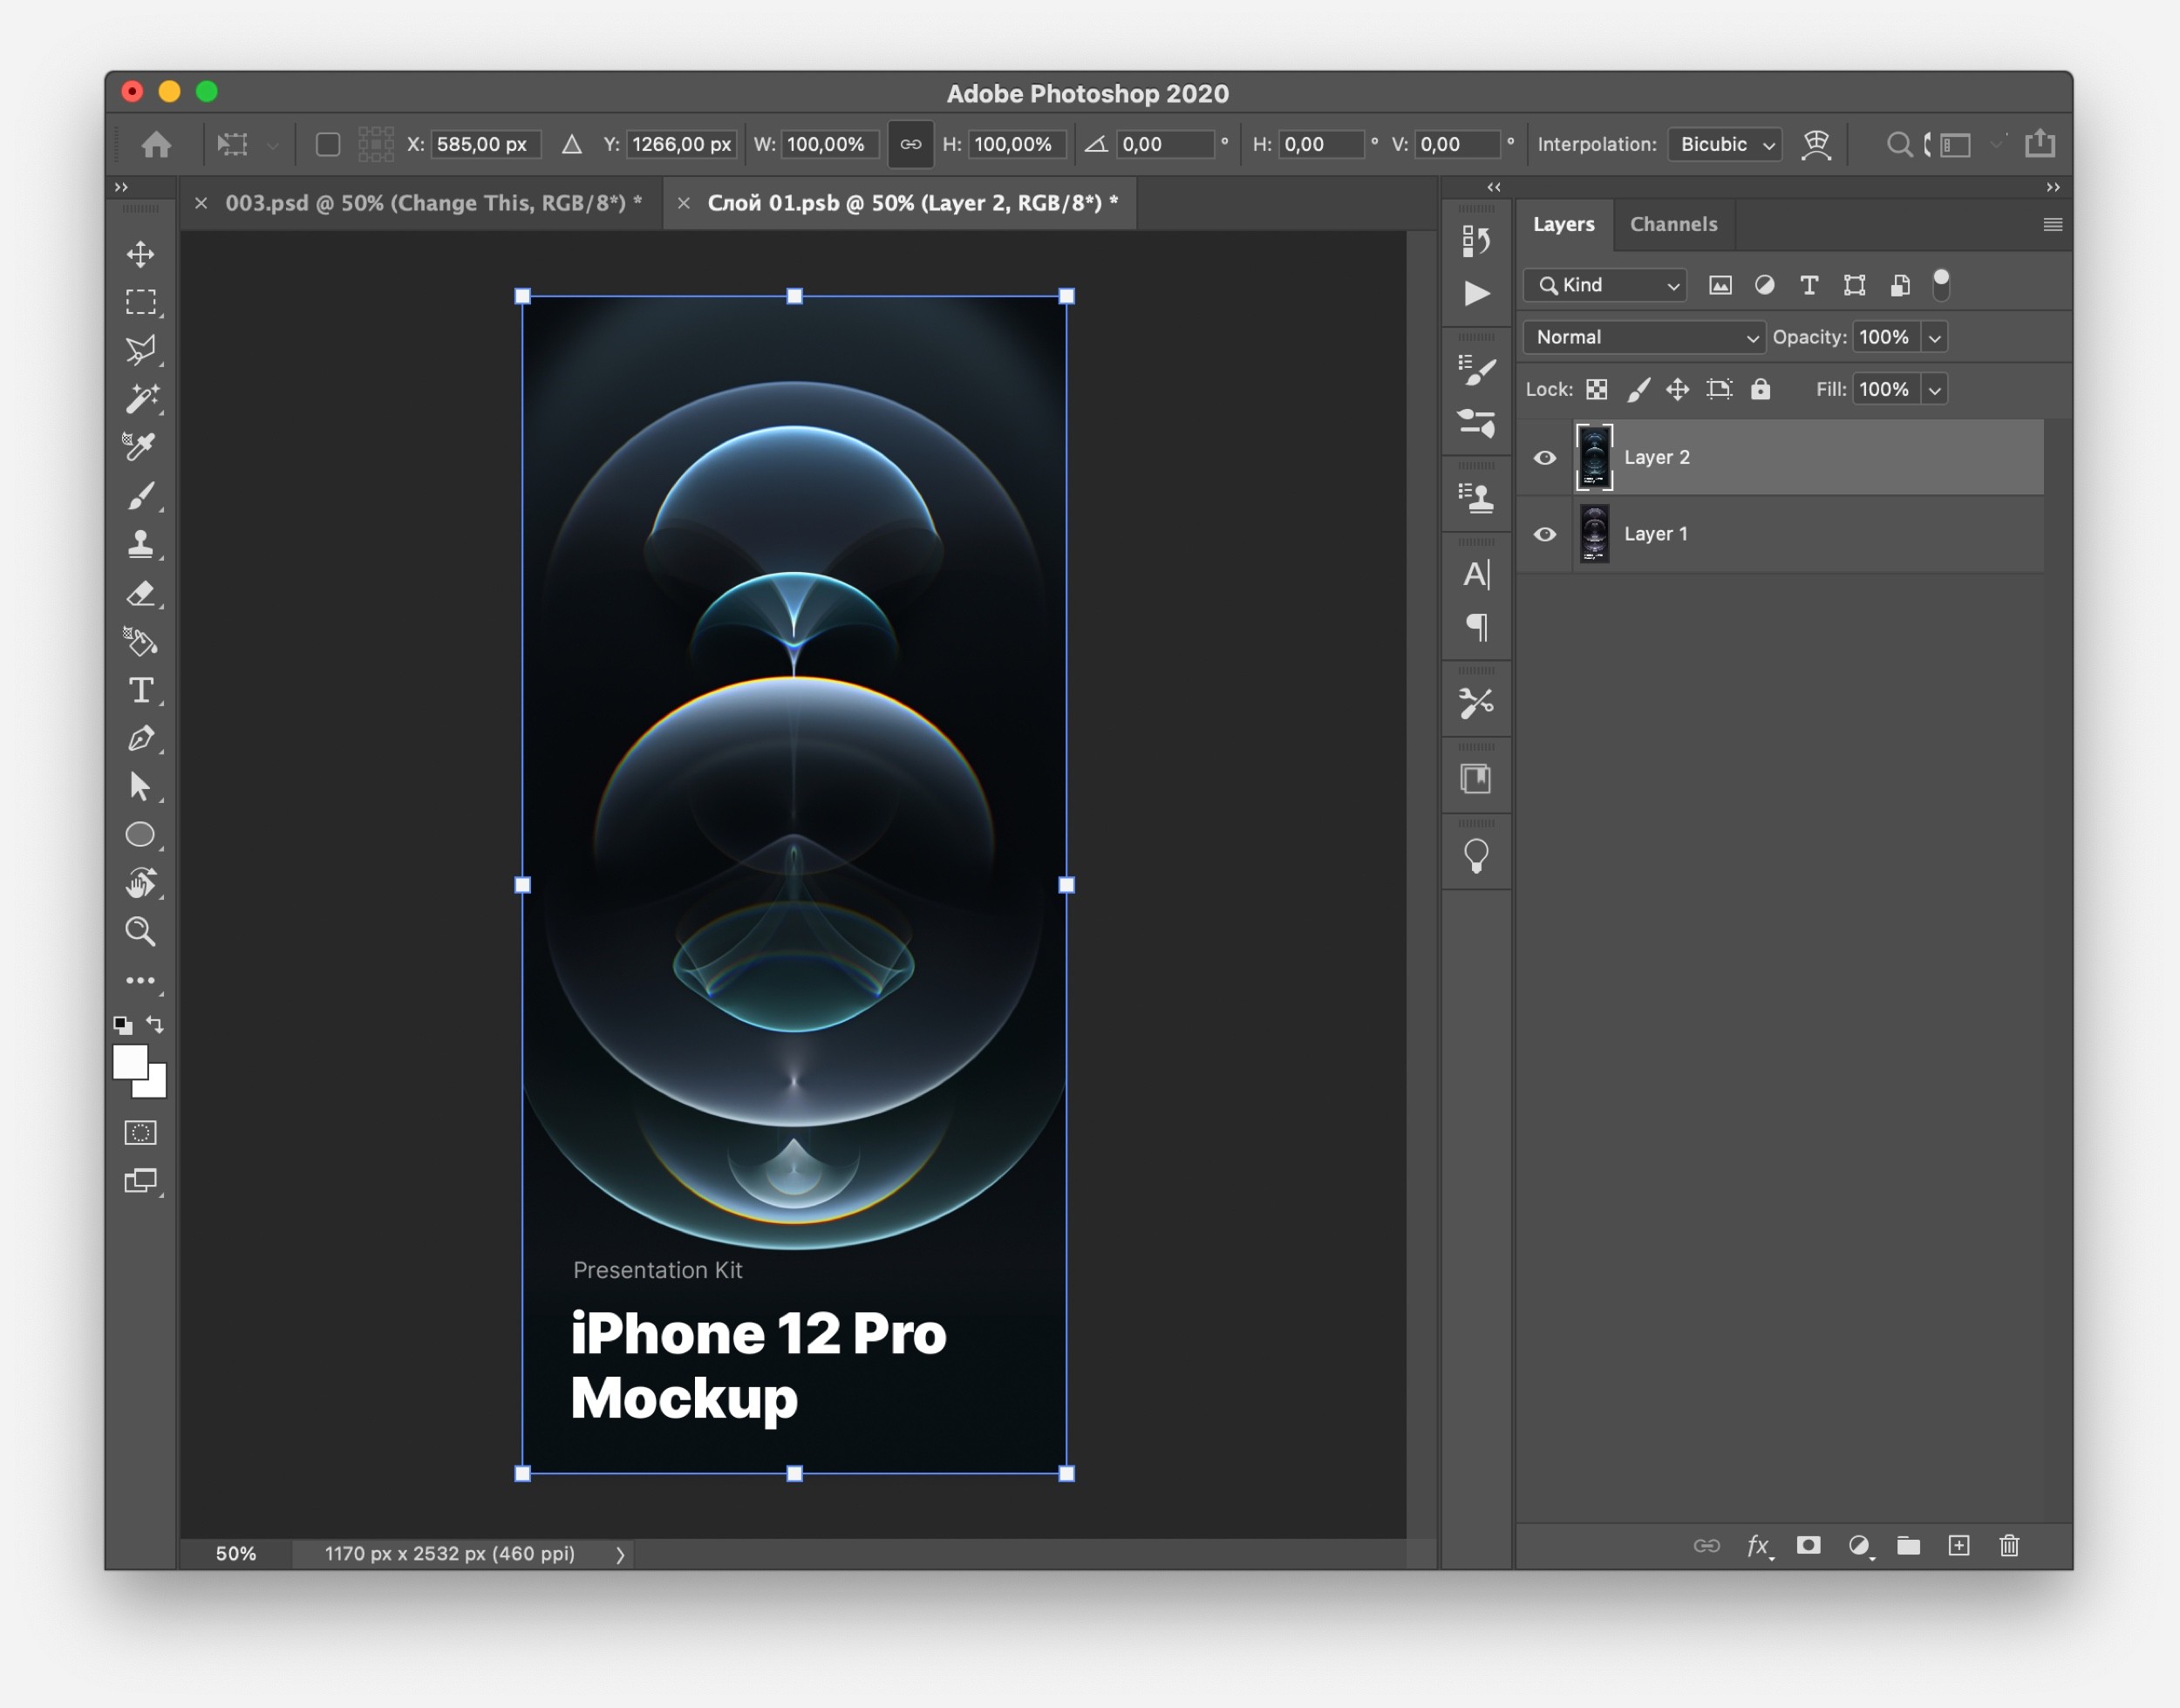
Task: Delete the selected layer
Action: click(2009, 1546)
